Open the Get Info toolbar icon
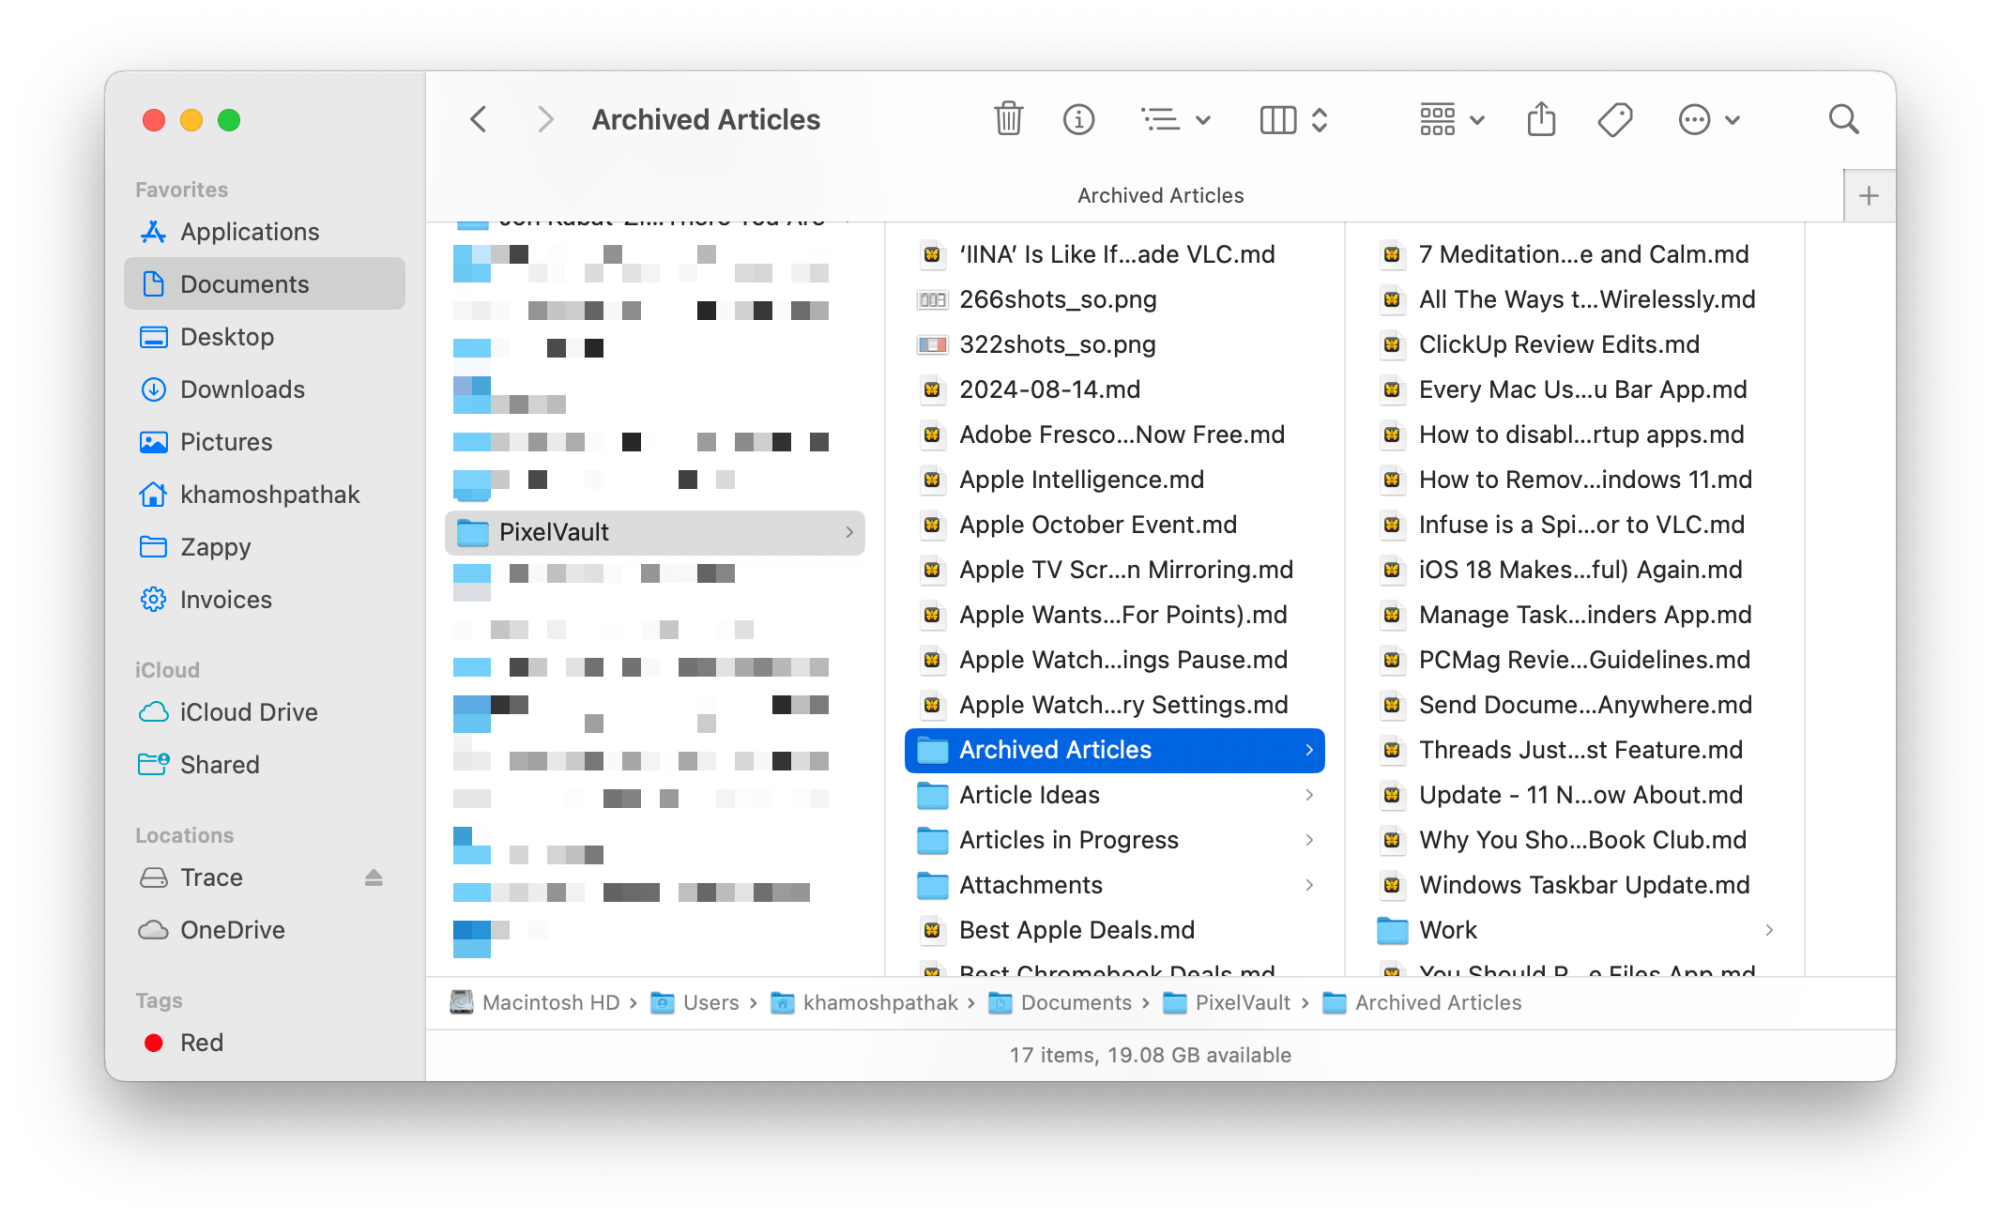 pos(1078,120)
